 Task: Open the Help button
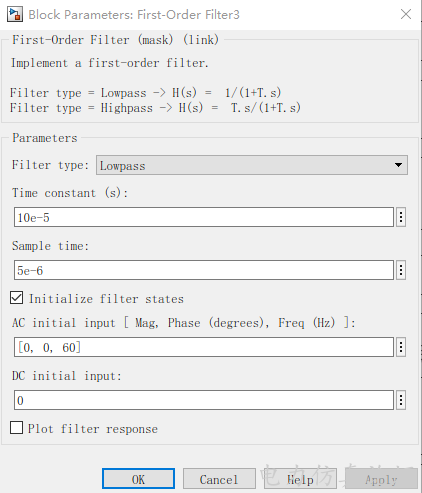coord(300,479)
